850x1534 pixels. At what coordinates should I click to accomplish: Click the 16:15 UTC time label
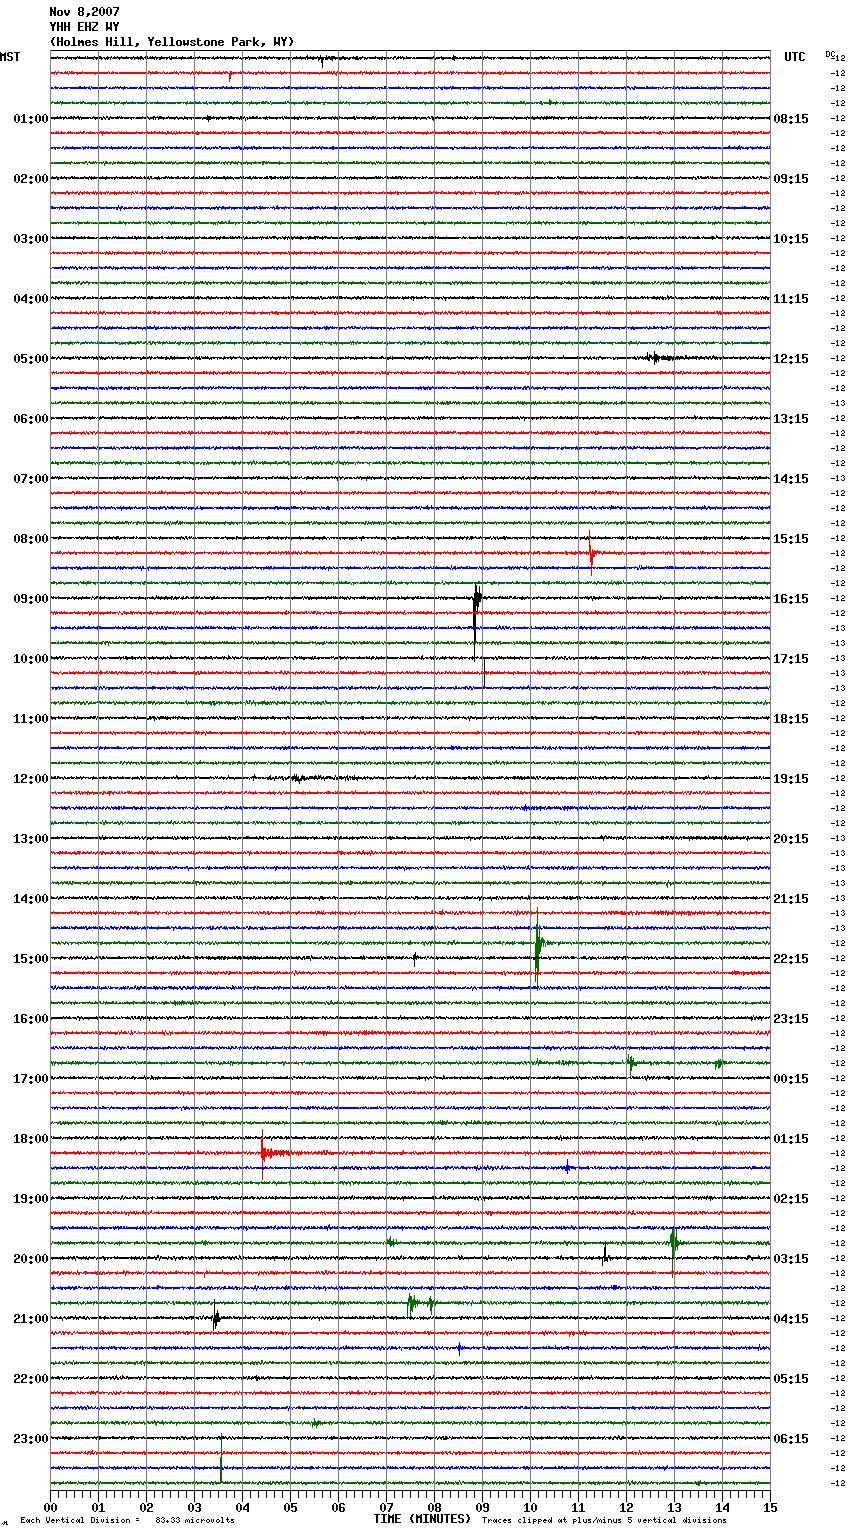tap(791, 599)
